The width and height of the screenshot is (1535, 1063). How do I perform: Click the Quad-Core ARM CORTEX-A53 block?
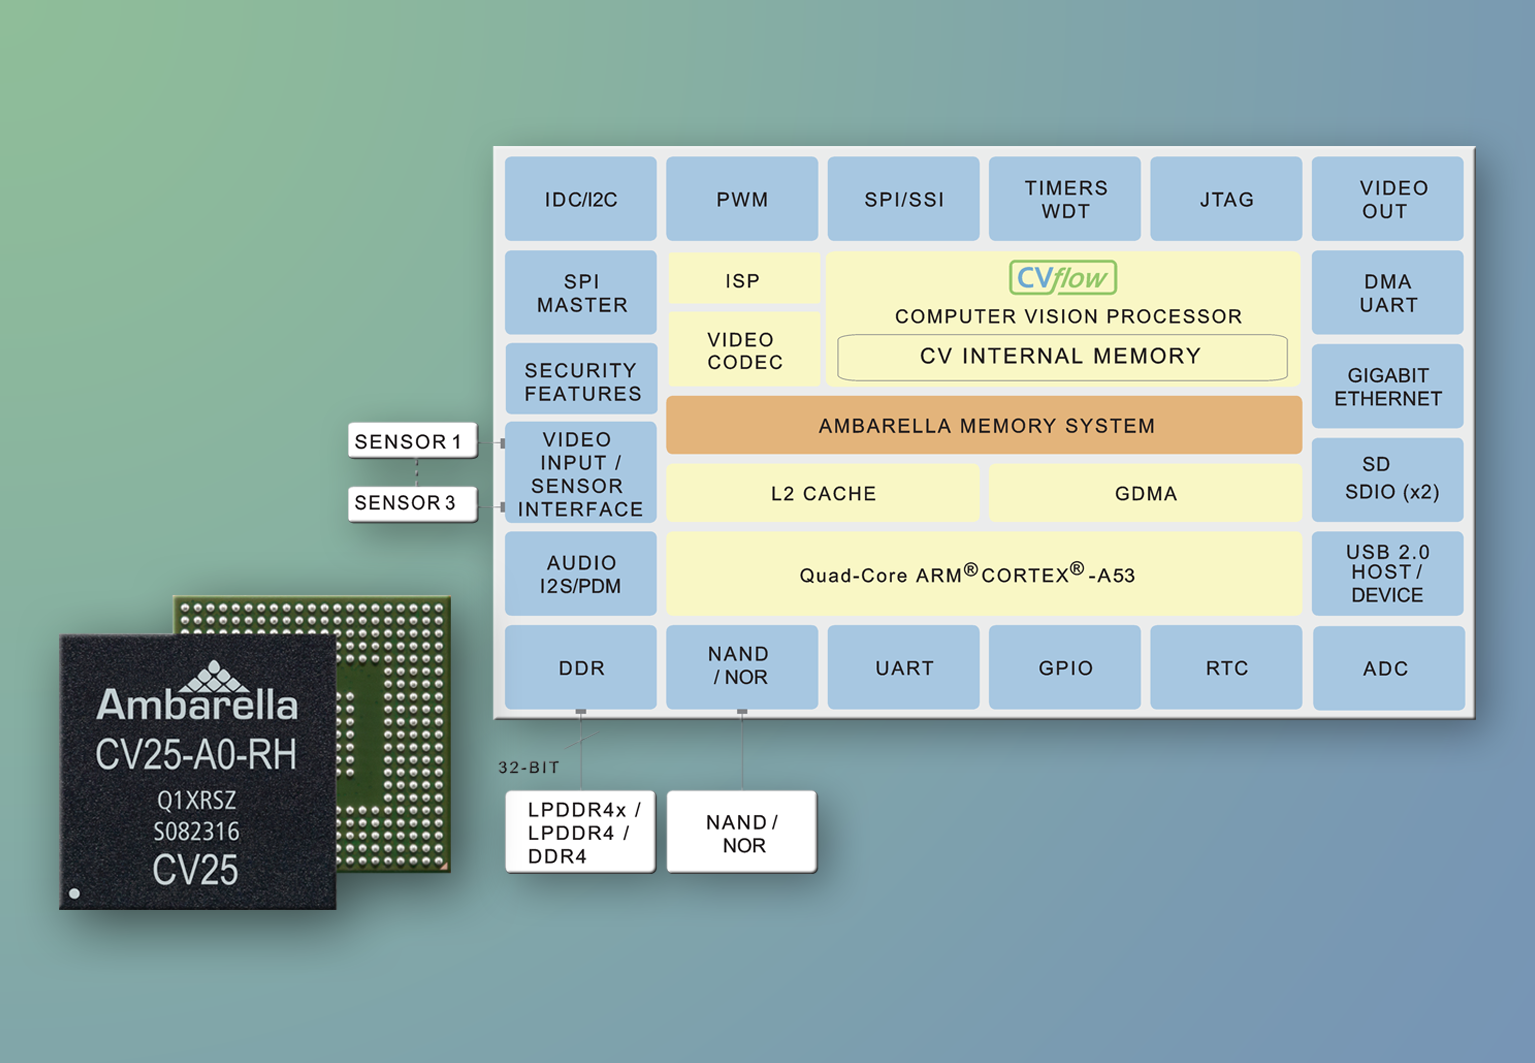[x=984, y=574]
